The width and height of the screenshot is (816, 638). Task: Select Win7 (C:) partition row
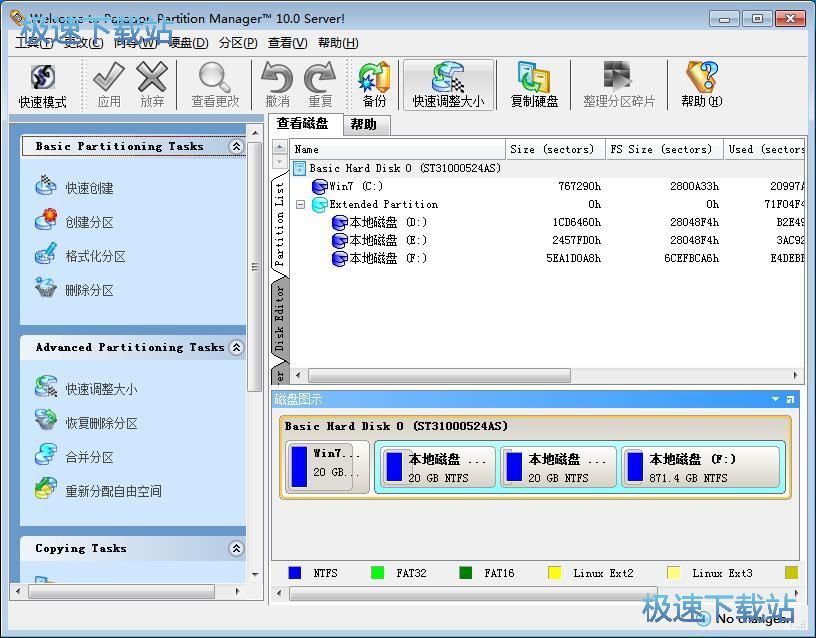(546, 186)
